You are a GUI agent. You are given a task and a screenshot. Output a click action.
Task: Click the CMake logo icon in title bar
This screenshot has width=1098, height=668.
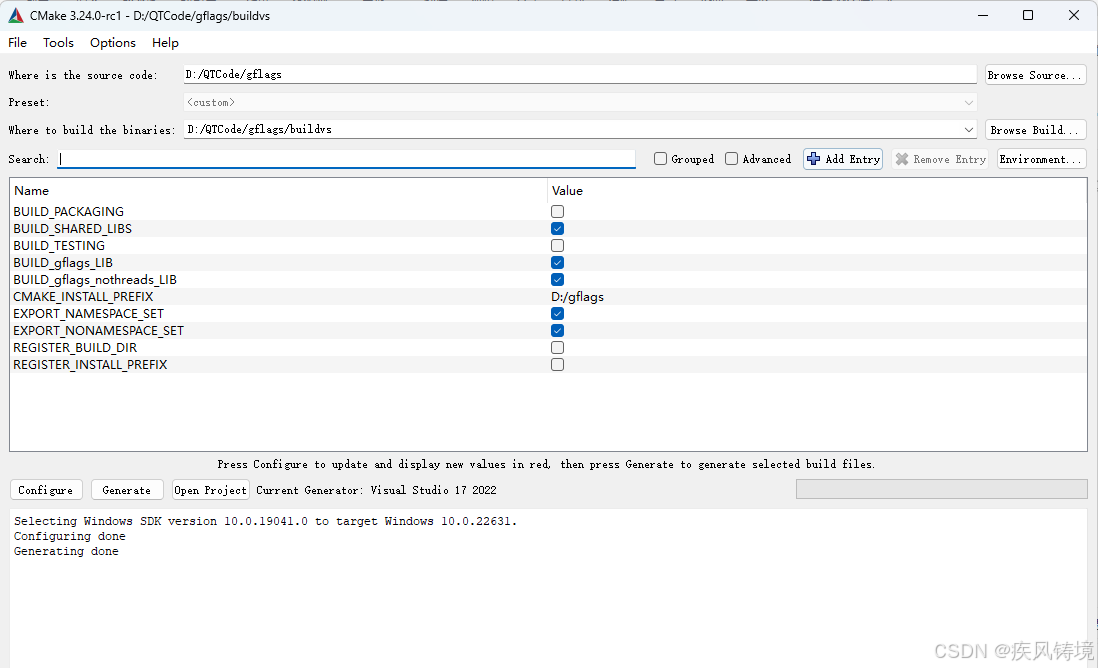coord(15,15)
